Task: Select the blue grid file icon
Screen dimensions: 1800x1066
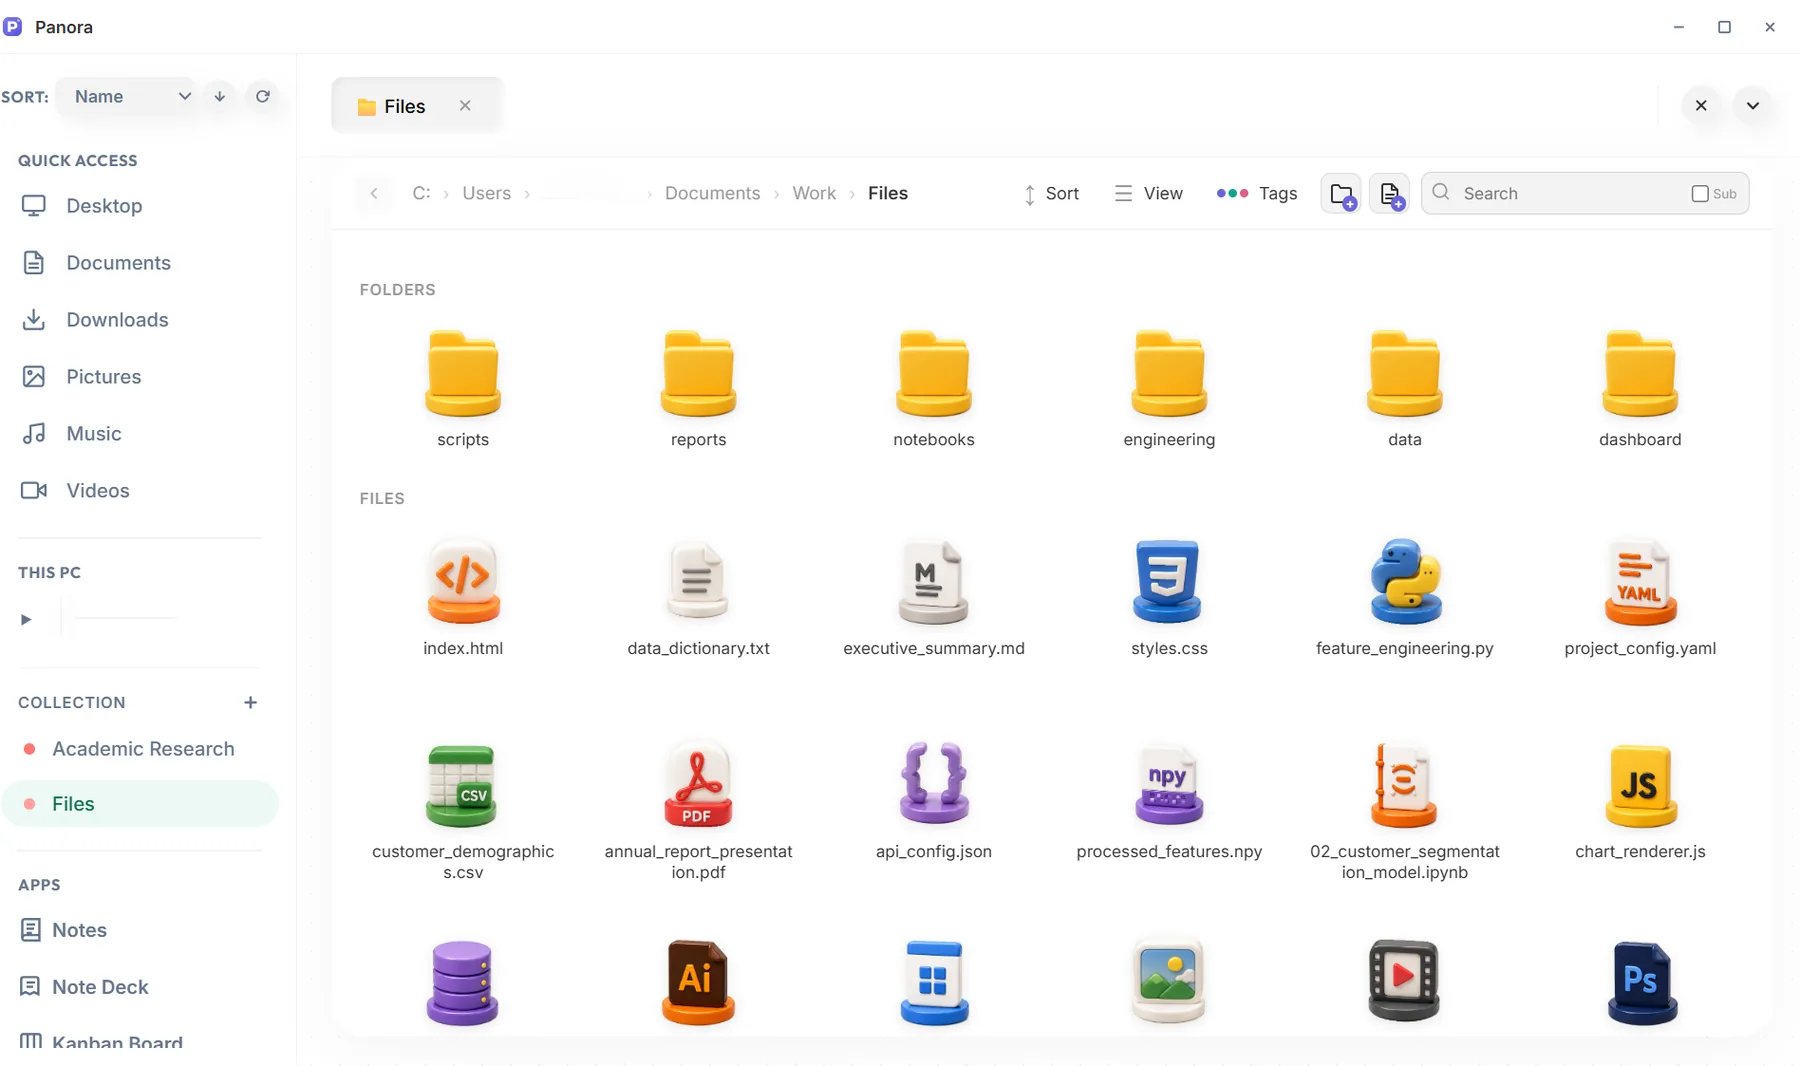Action: pos(934,982)
